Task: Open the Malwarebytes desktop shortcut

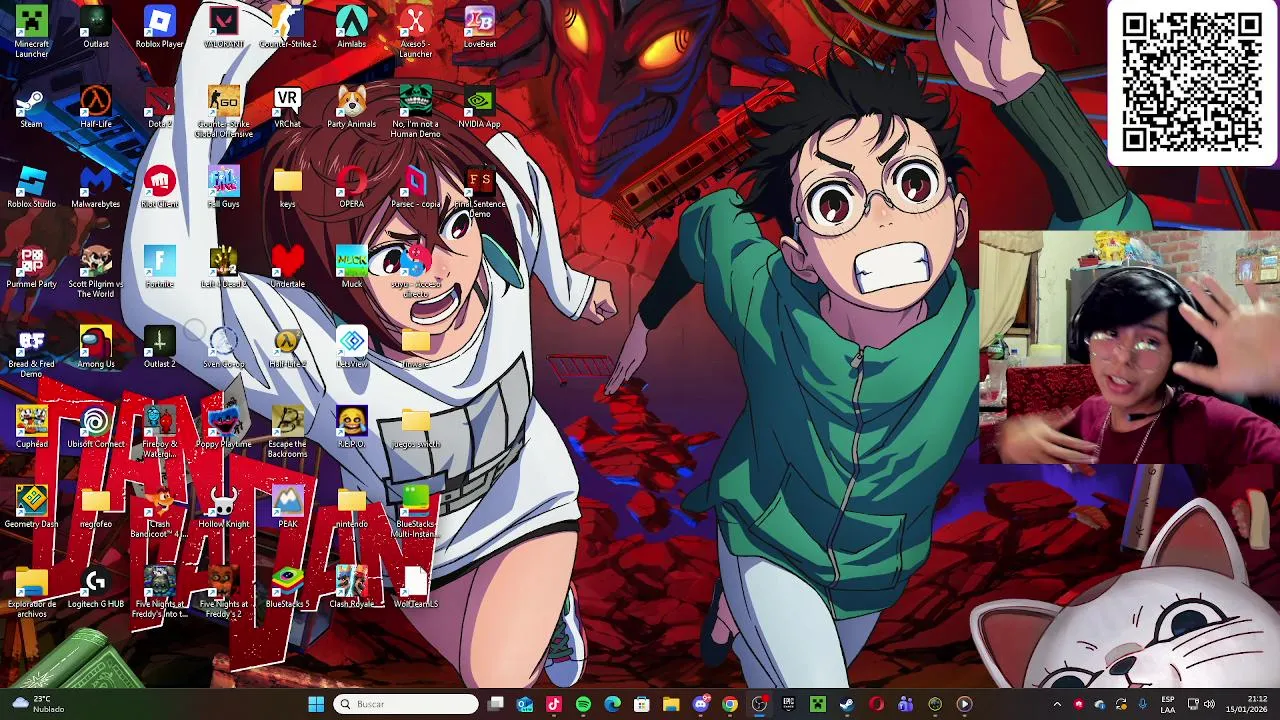Action: coord(96,188)
